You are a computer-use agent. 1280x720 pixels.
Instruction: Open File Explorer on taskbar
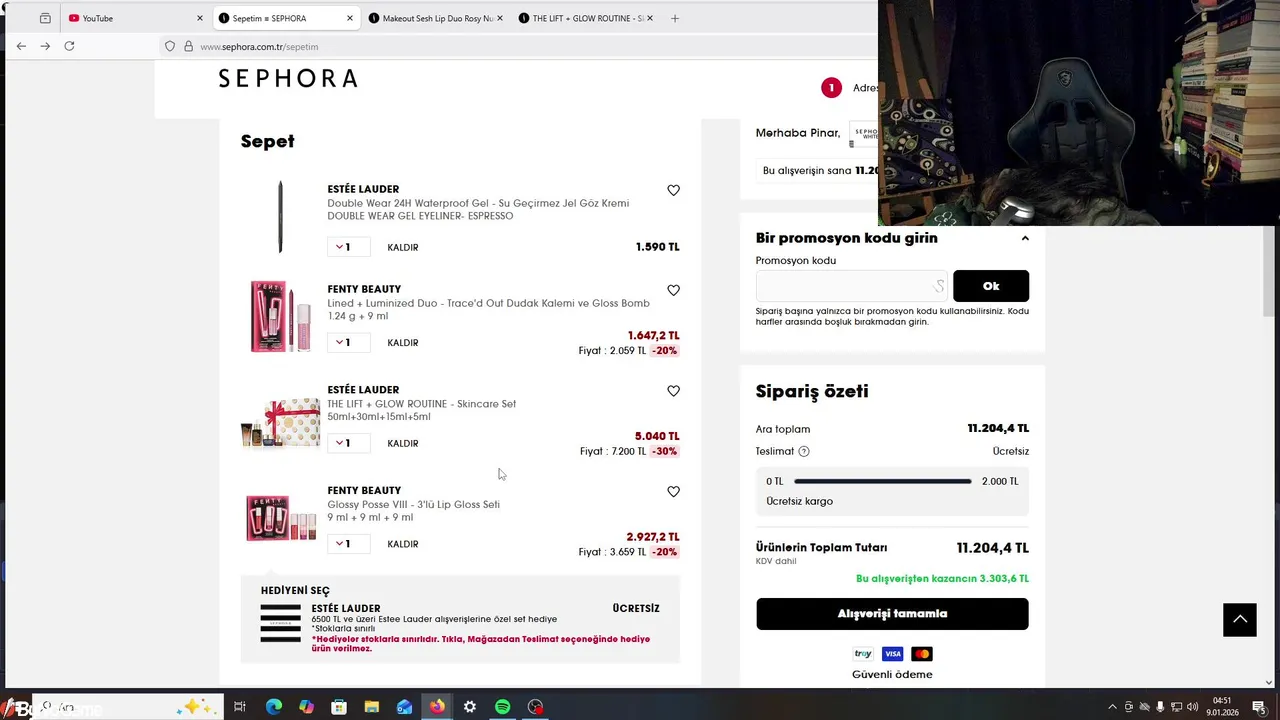372,707
